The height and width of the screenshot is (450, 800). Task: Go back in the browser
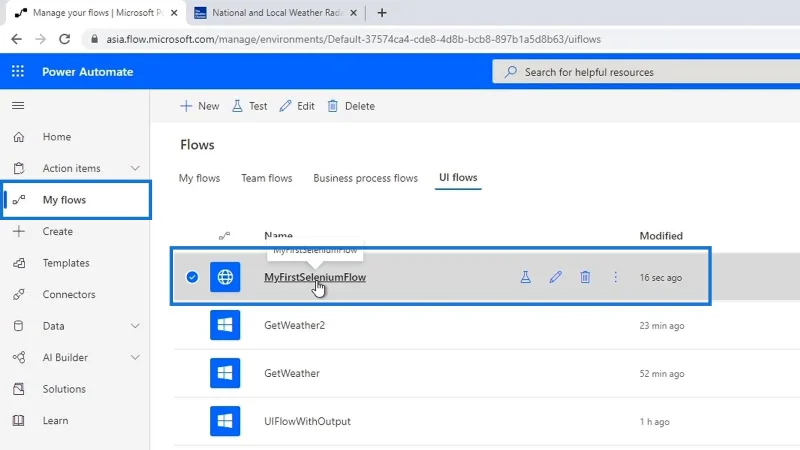coord(16,39)
